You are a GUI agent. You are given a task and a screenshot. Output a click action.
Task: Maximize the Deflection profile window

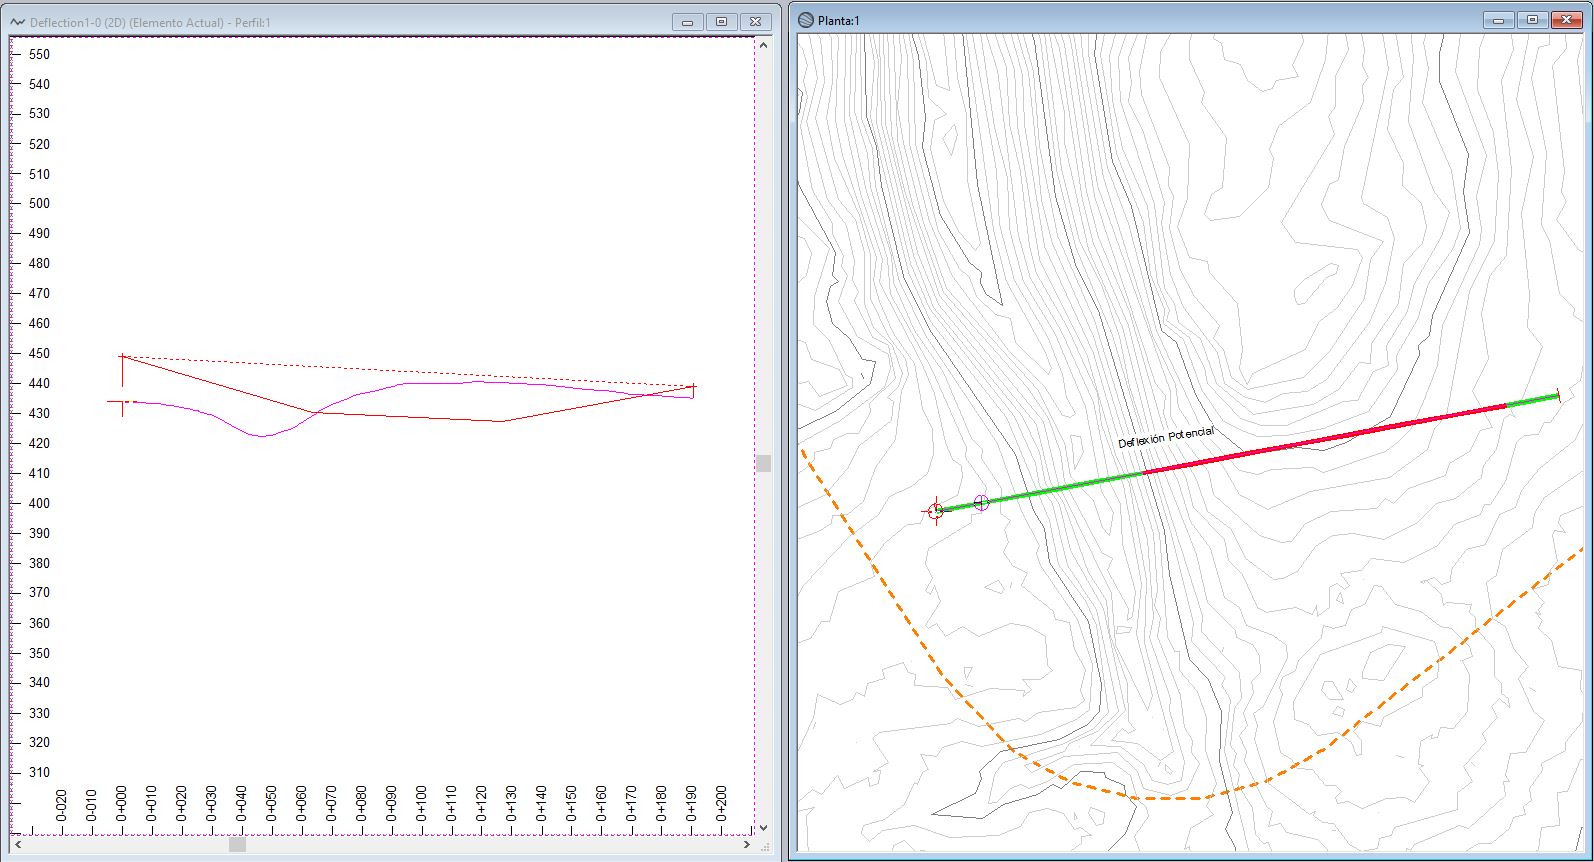tap(721, 22)
